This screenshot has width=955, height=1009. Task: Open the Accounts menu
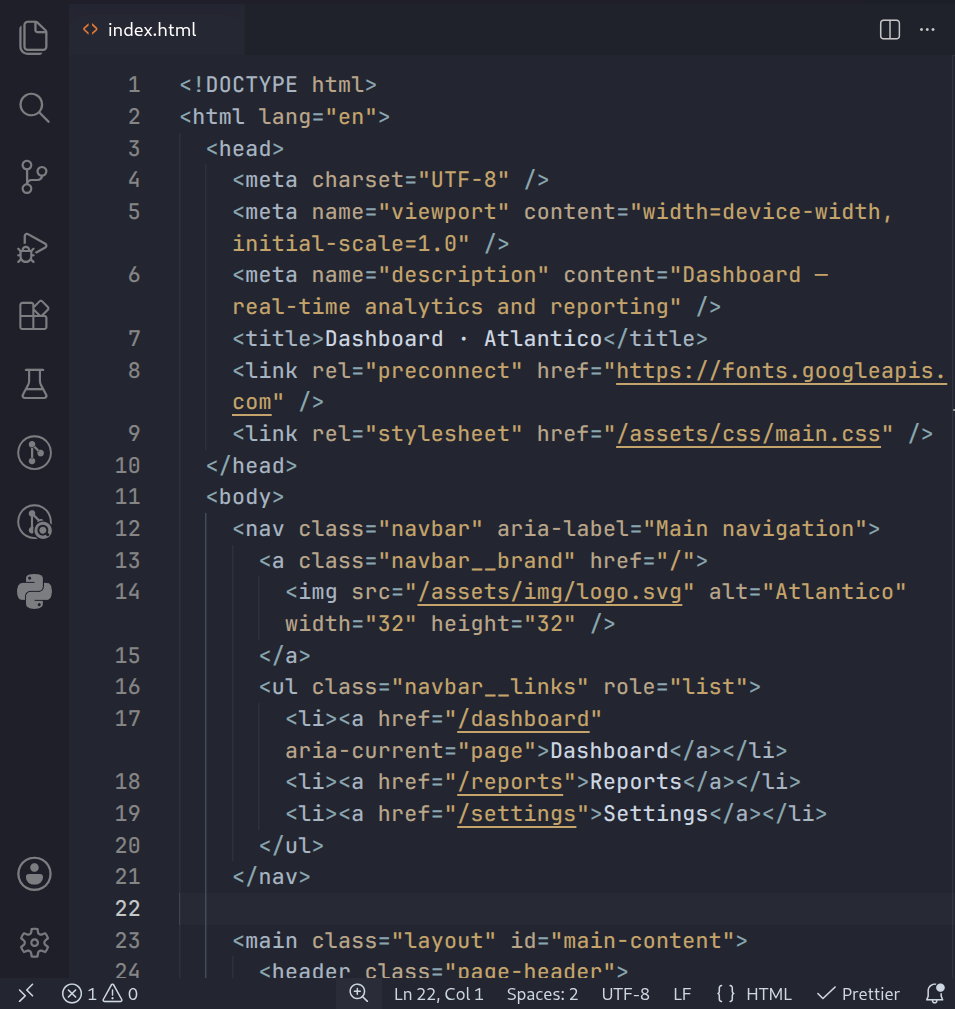[x=34, y=874]
